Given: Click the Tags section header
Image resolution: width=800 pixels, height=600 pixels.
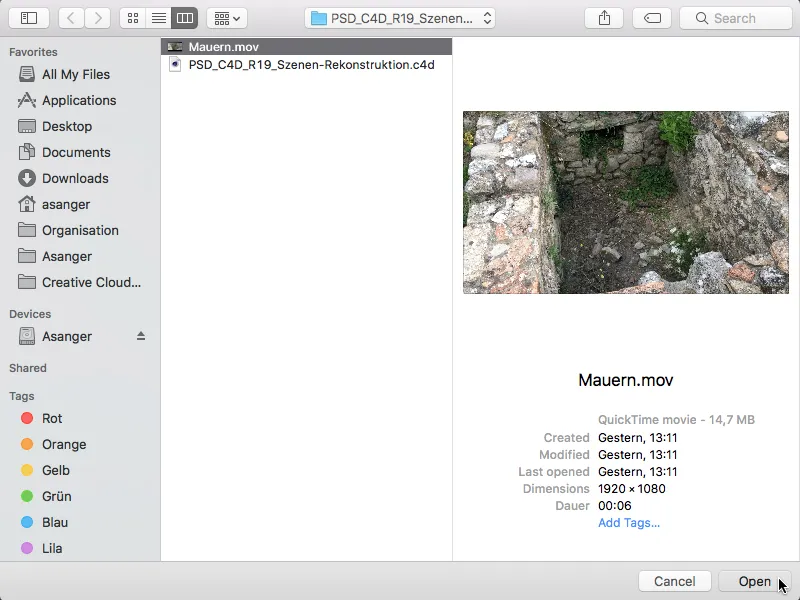Looking at the screenshot, I should click(x=21, y=396).
